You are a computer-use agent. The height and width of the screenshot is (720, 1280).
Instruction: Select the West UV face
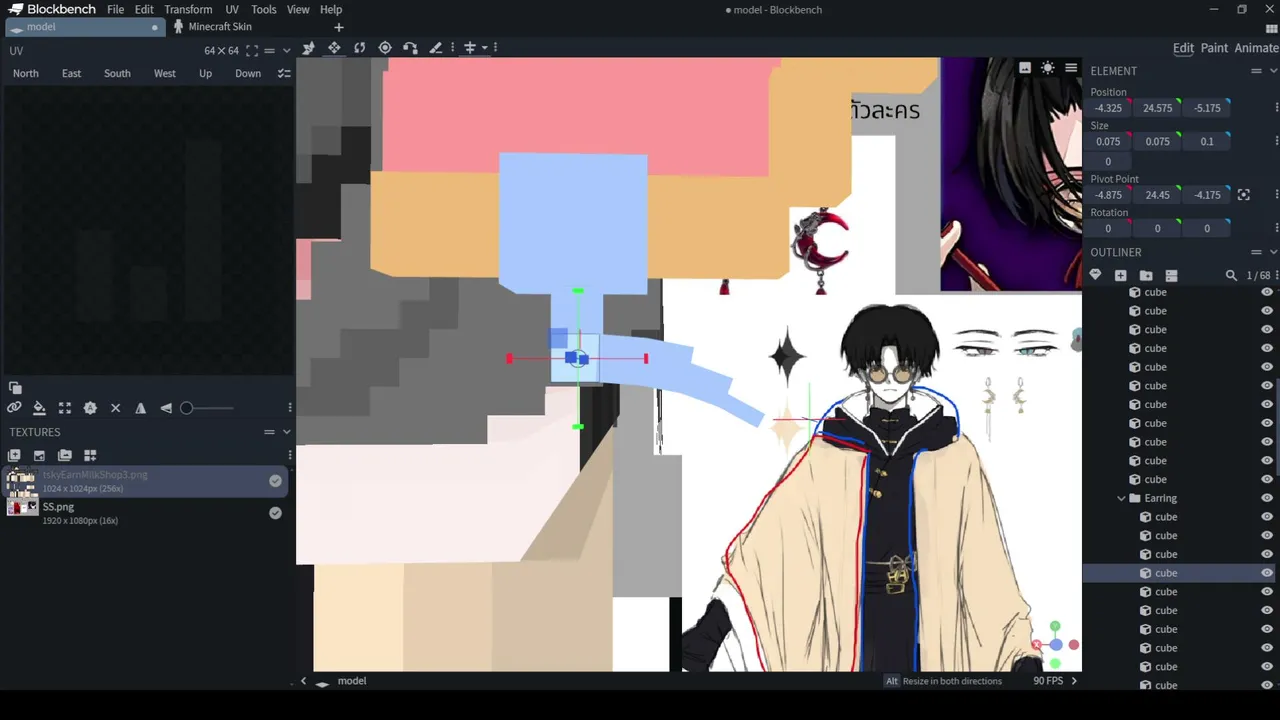coord(165,73)
